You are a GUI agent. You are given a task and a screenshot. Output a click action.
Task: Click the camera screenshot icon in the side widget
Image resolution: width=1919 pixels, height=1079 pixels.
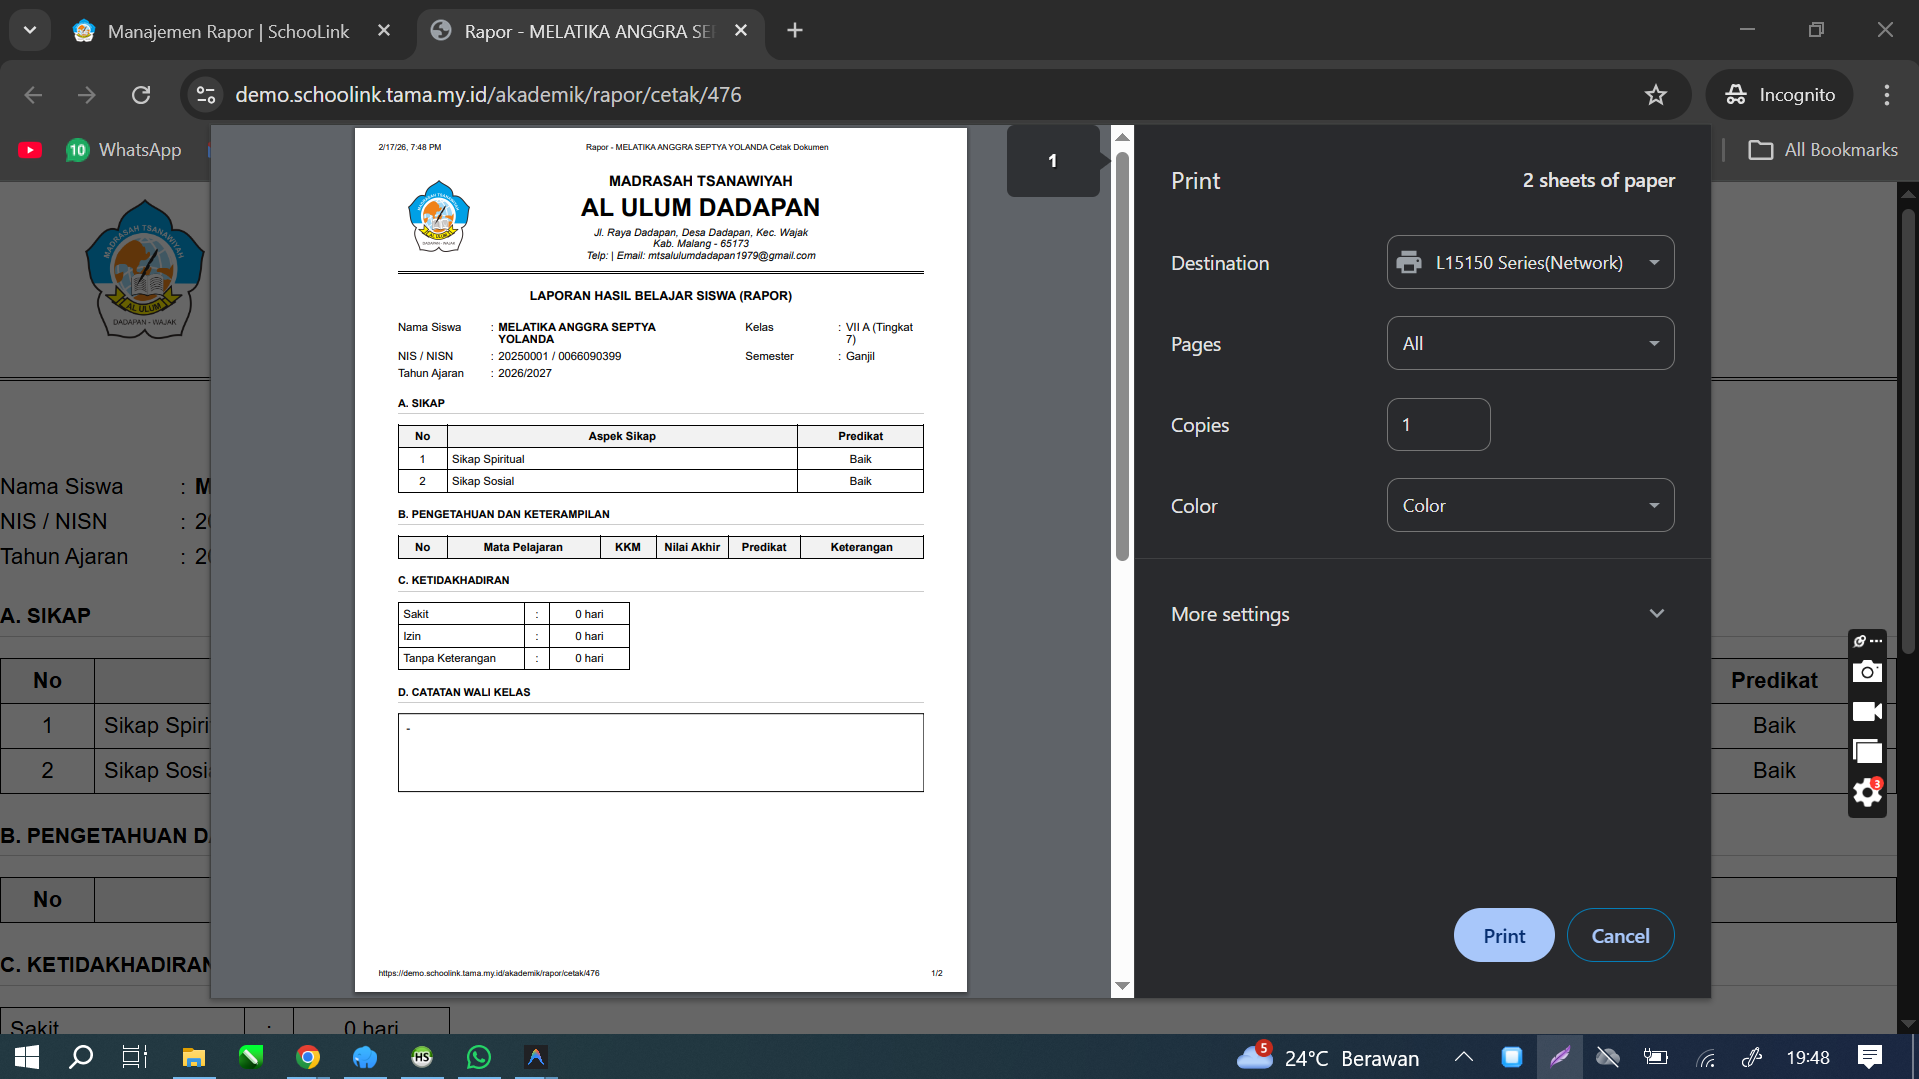pyautogui.click(x=1866, y=672)
